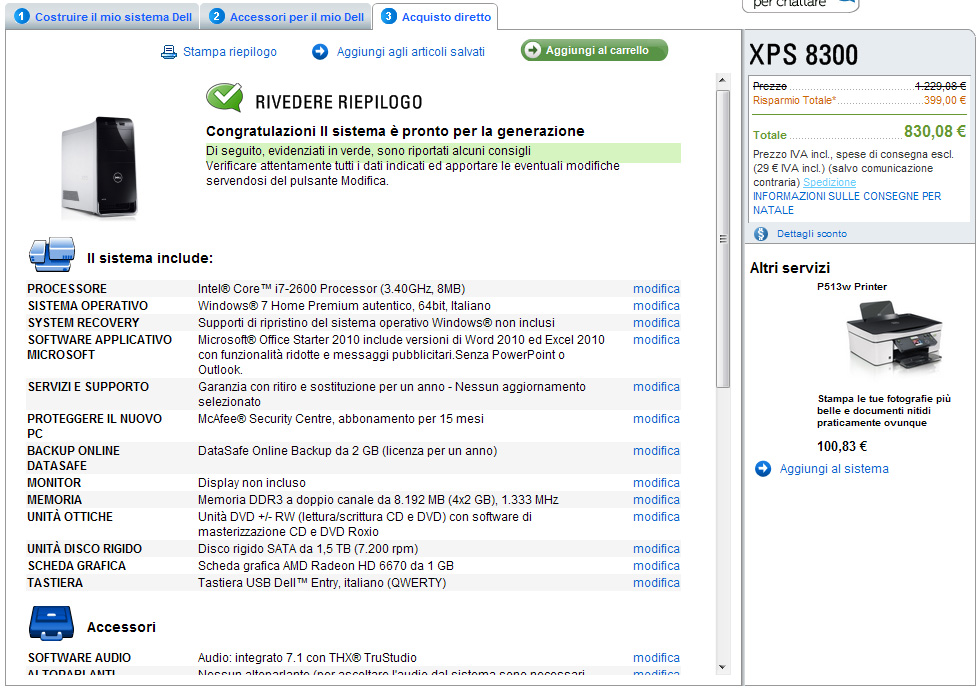Image resolution: width=977 pixels, height=690 pixels.
Task: Click the summary scrollbar down arrow
Action: pyautogui.click(x=722, y=667)
